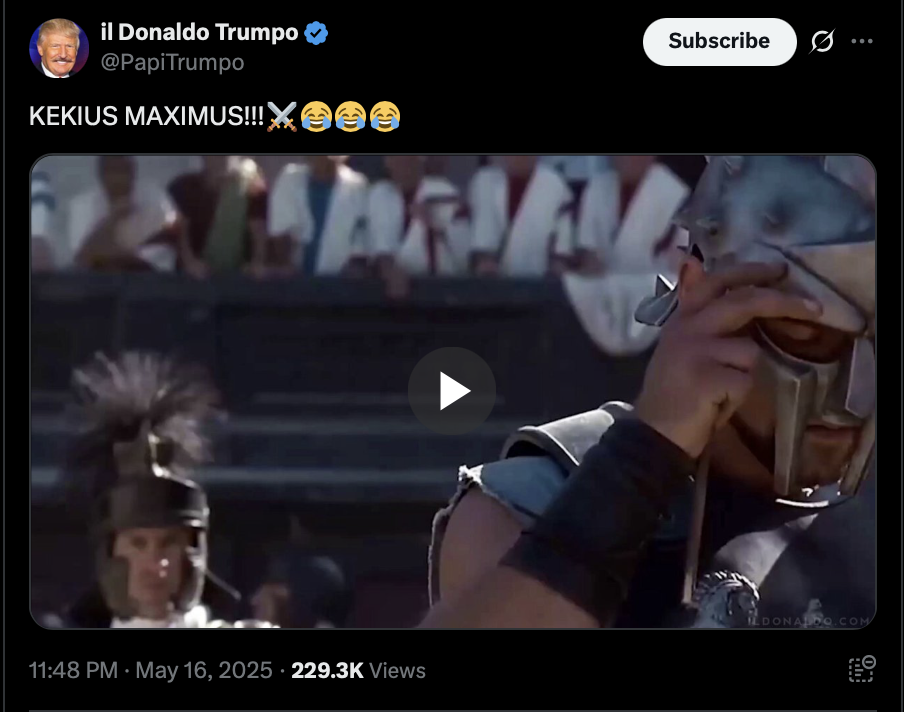Open the @PapiTrumpo handle link
904x712 pixels.
(172, 62)
